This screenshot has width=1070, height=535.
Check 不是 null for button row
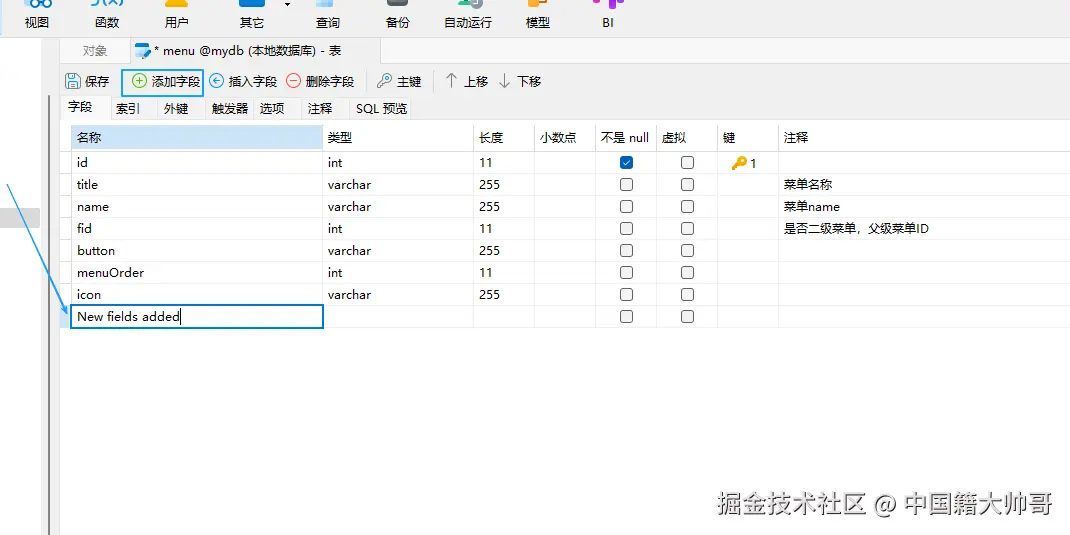[626, 251]
